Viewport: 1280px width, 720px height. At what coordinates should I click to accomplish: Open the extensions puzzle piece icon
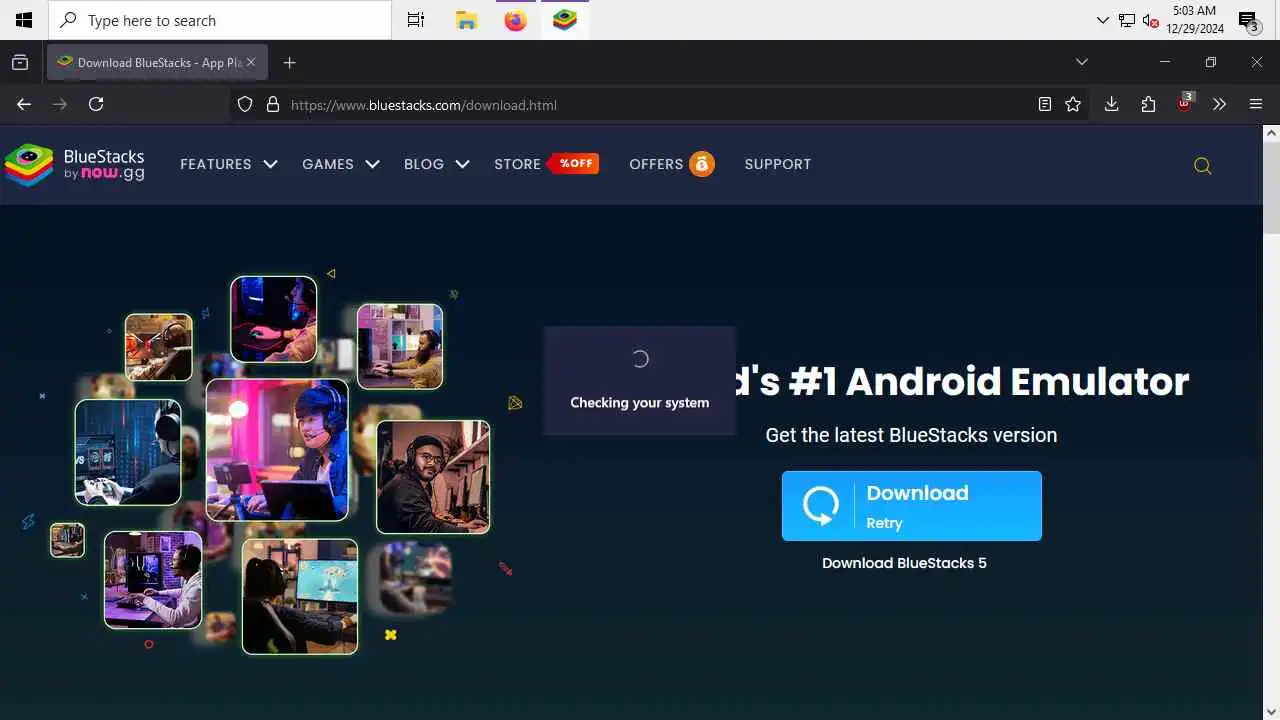(x=1148, y=104)
